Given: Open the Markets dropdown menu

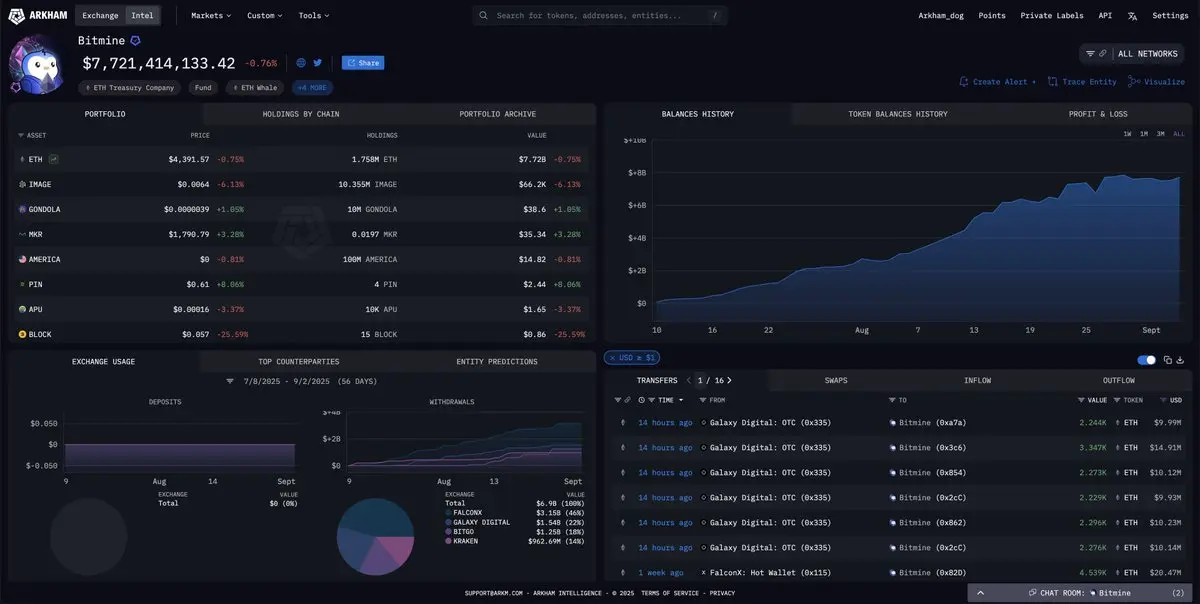Looking at the screenshot, I should (211, 16).
